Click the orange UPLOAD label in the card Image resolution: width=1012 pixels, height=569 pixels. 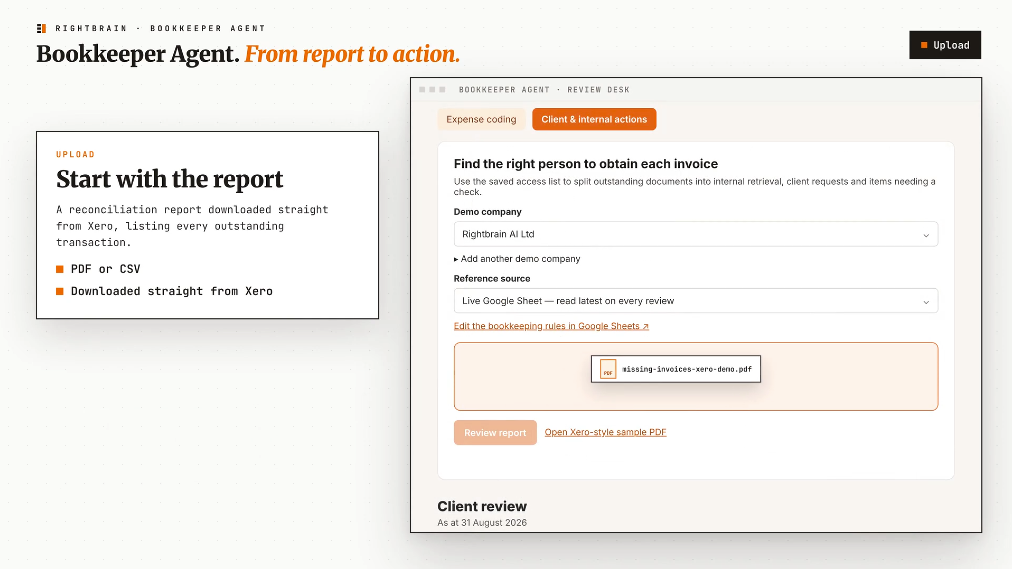[76, 154]
